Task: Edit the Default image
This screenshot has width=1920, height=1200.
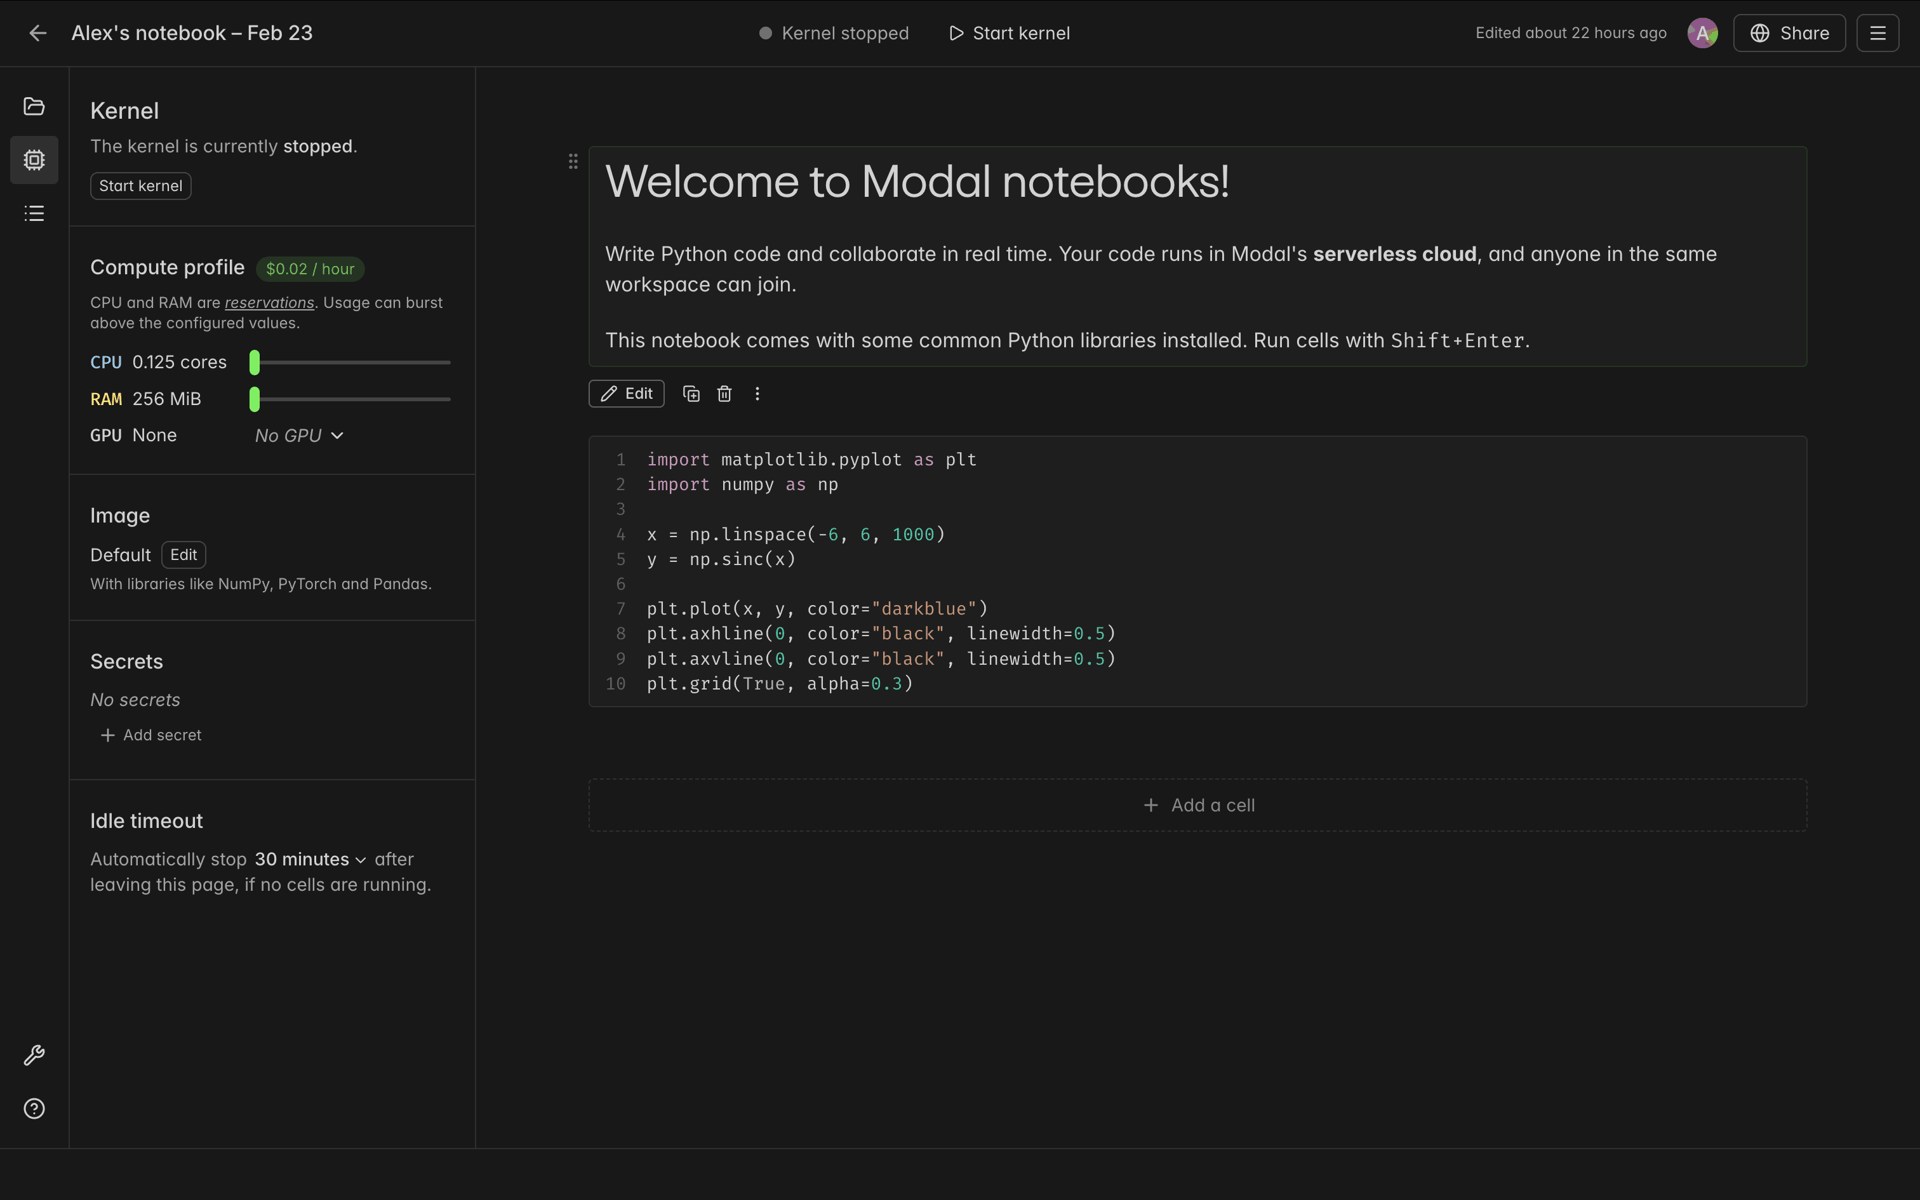Action: point(183,555)
